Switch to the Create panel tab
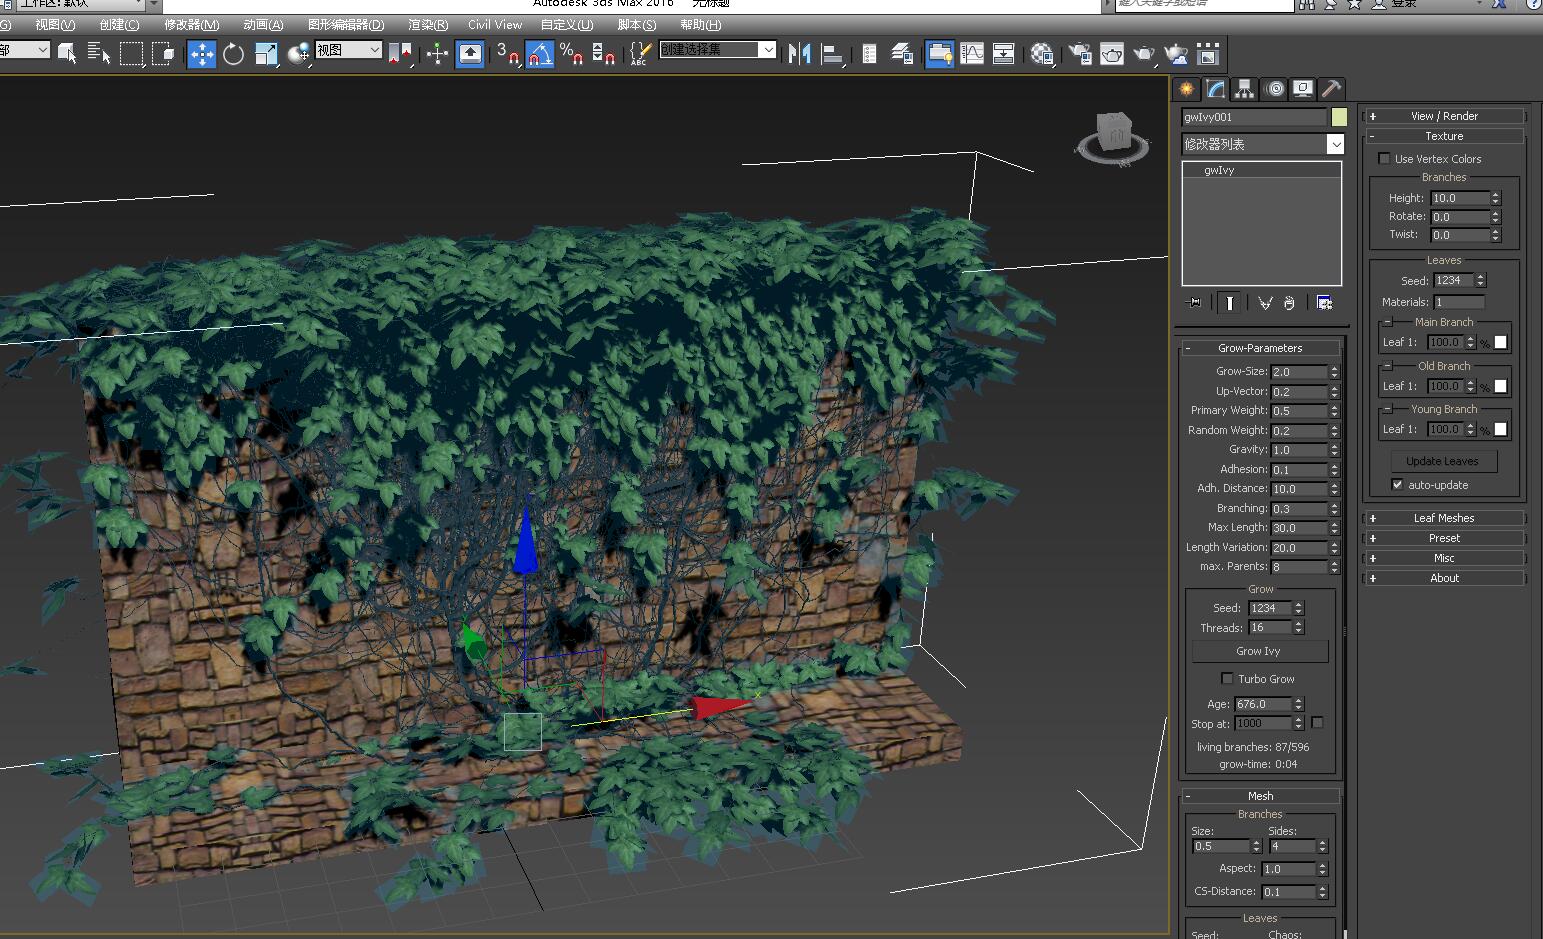The width and height of the screenshot is (1543, 939). [1186, 89]
